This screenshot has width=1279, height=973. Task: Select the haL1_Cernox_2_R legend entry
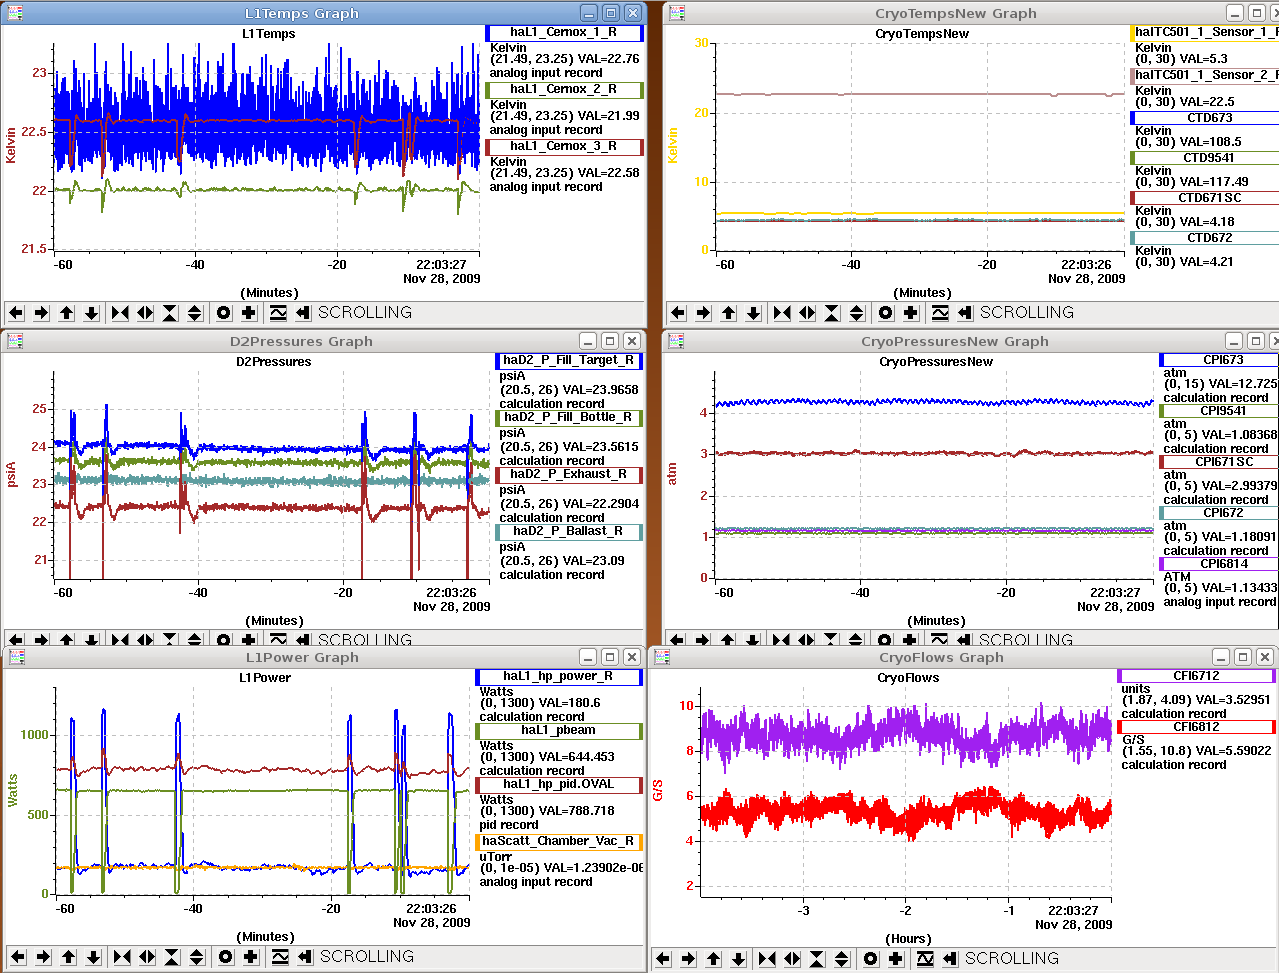(564, 90)
